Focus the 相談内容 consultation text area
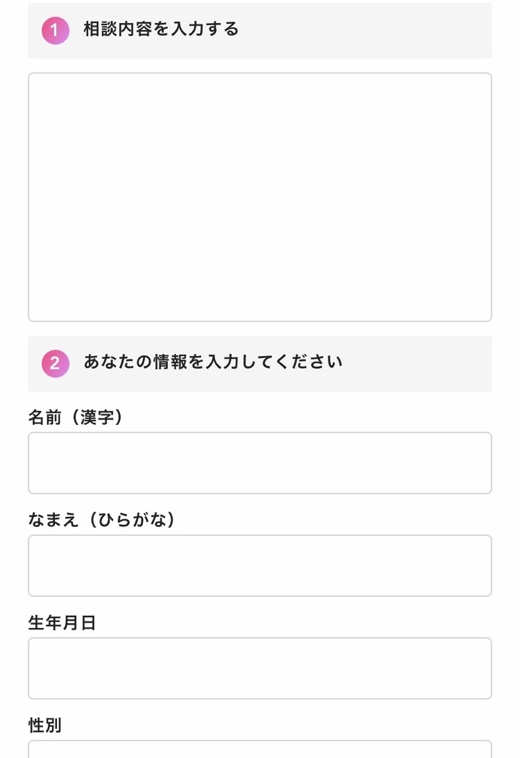520x758 pixels. coord(260,197)
